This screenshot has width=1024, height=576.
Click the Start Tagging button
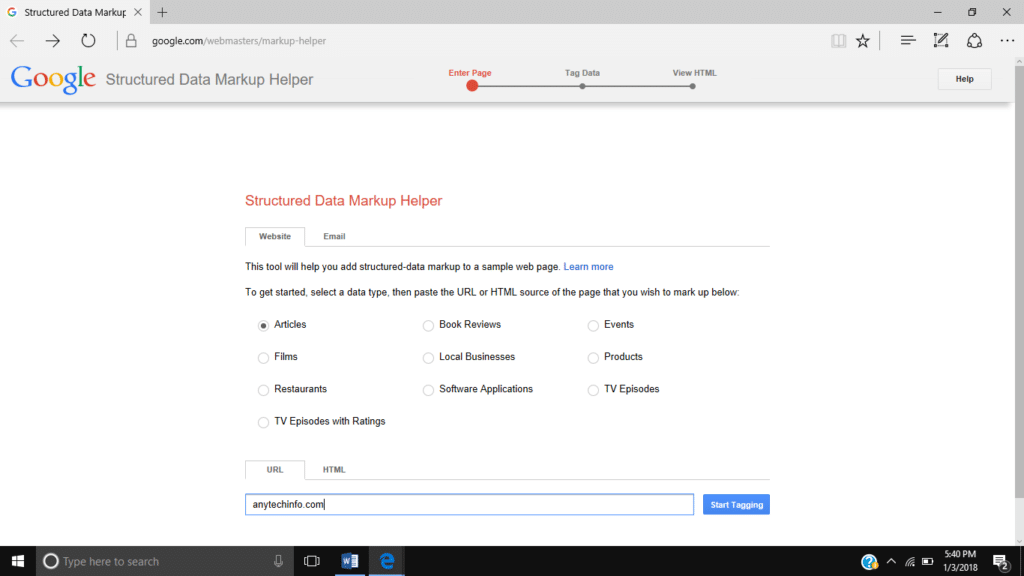click(736, 504)
